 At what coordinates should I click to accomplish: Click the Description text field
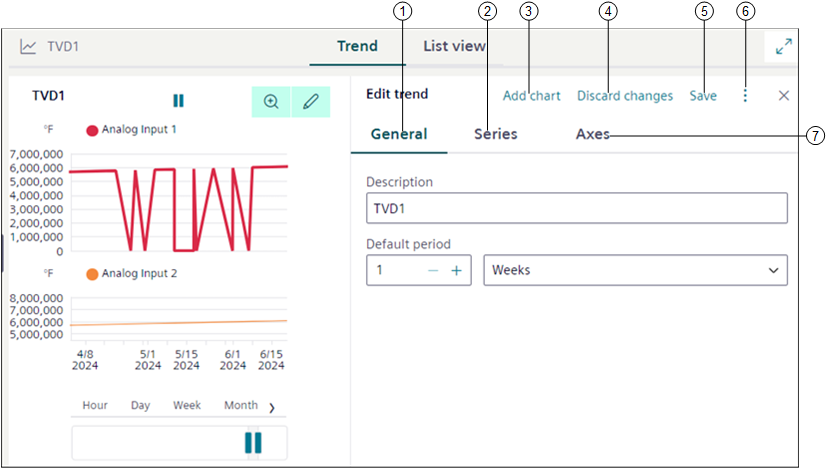click(577, 209)
